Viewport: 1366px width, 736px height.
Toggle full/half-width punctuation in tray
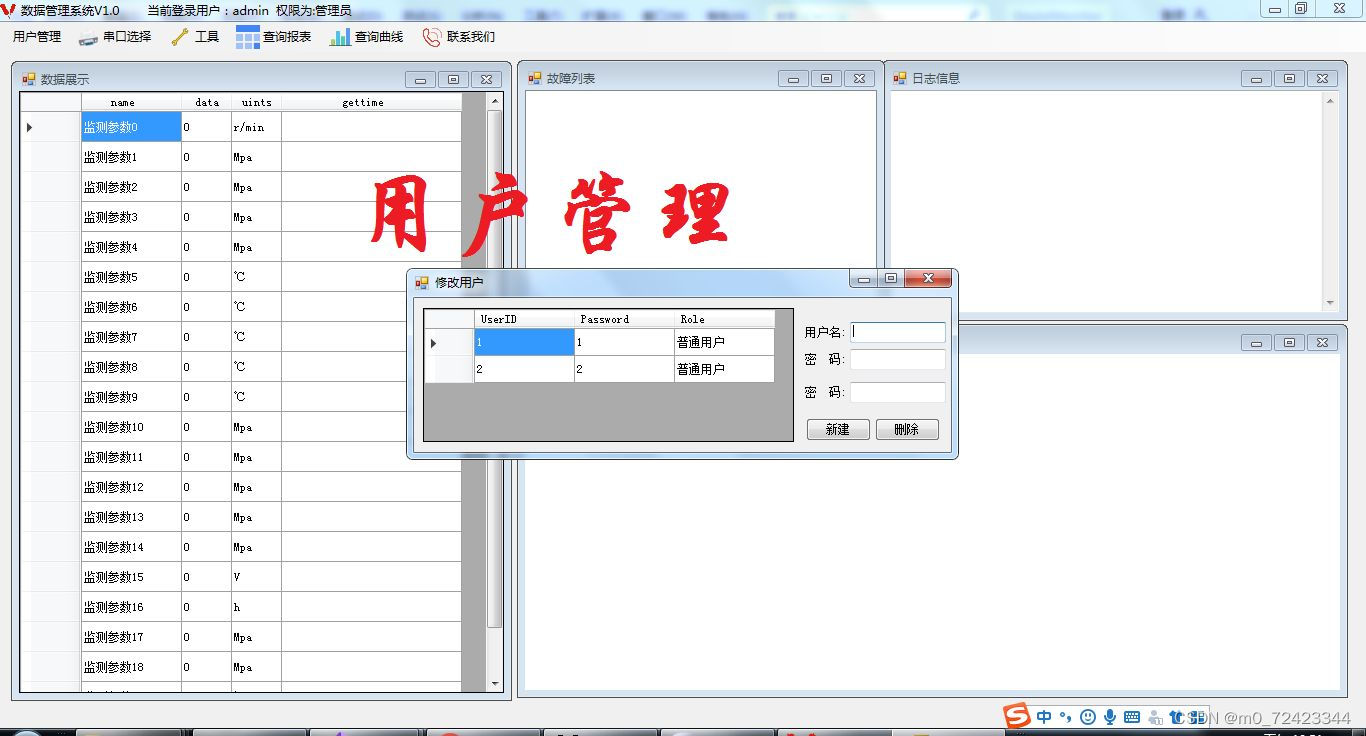pyautogui.click(x=1066, y=716)
